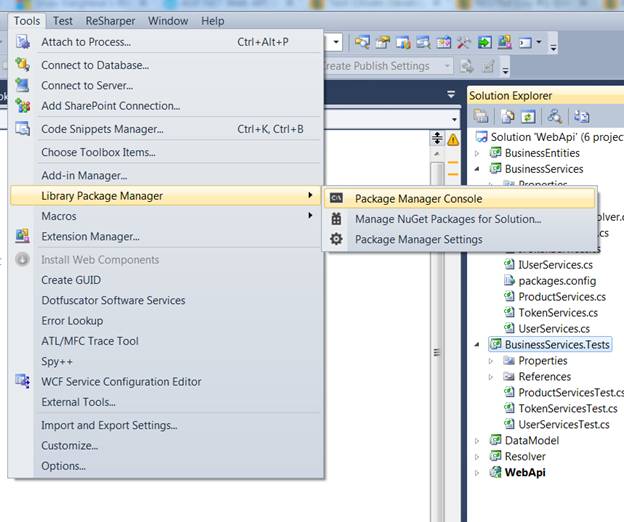Click the green-arrow Start Page toolbar icon

pyautogui.click(x=484, y=42)
